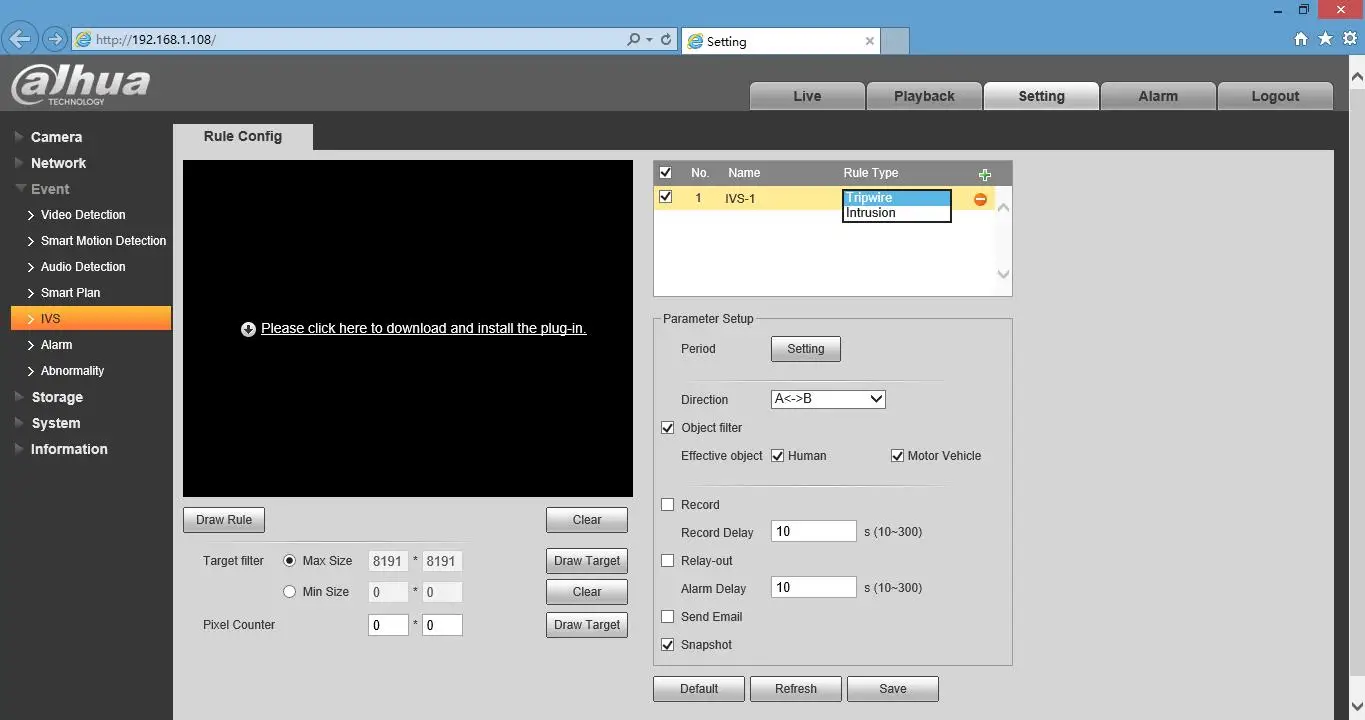This screenshot has width=1365, height=720.
Task: Open the browser favorites star icon
Action: click(x=1325, y=39)
